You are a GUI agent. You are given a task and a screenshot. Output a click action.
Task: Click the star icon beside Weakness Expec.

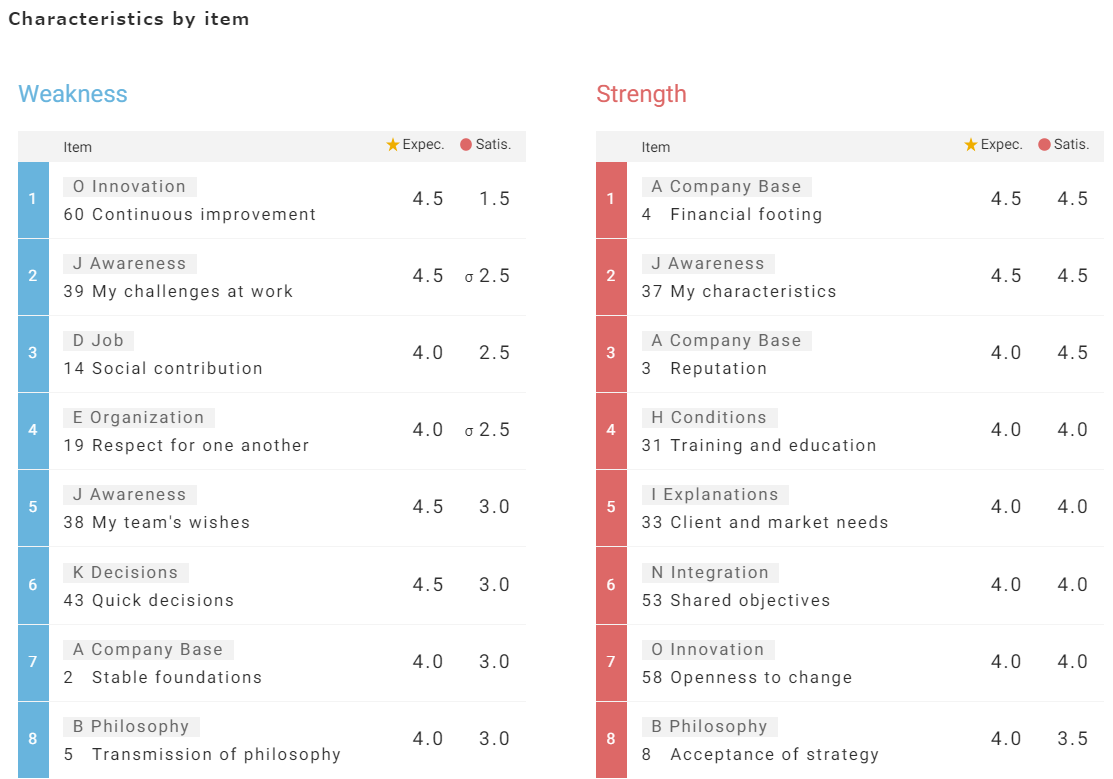pyautogui.click(x=393, y=145)
